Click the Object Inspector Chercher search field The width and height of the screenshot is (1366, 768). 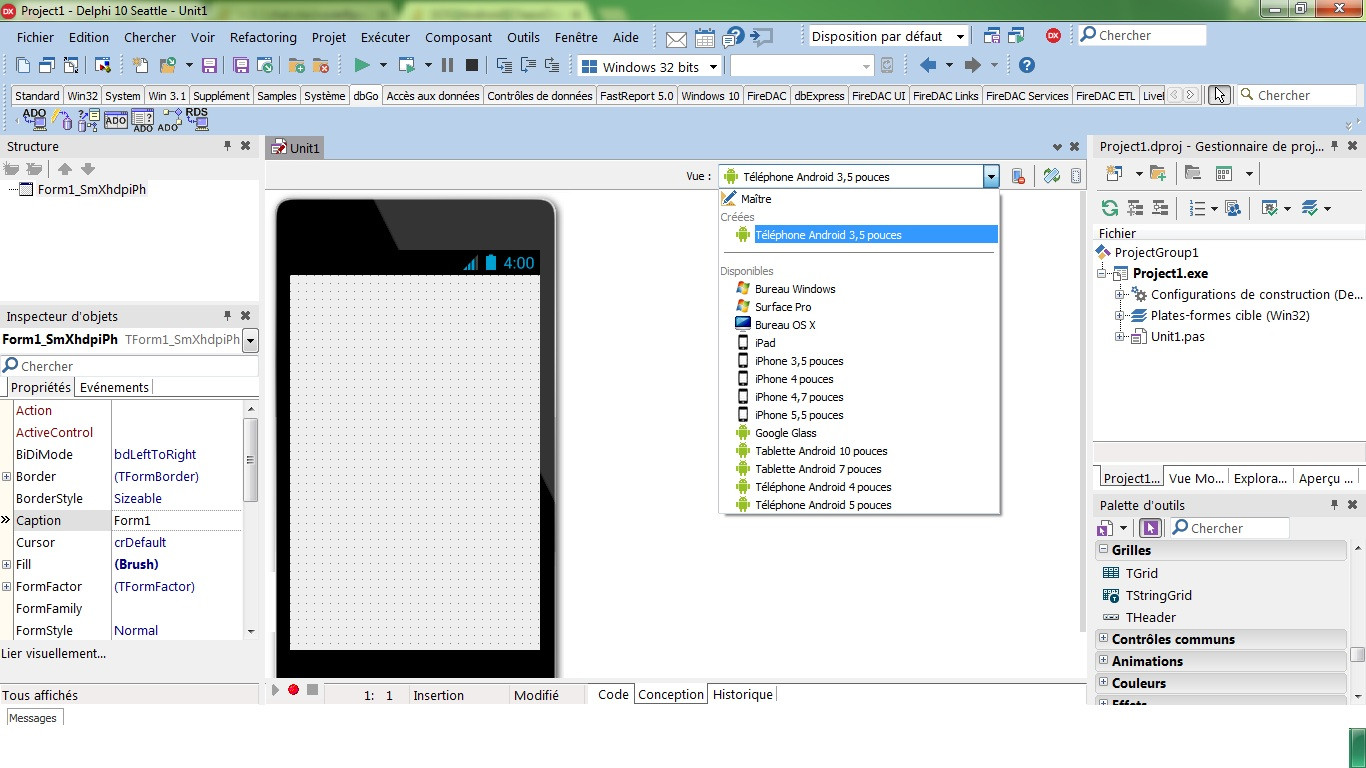(129, 366)
